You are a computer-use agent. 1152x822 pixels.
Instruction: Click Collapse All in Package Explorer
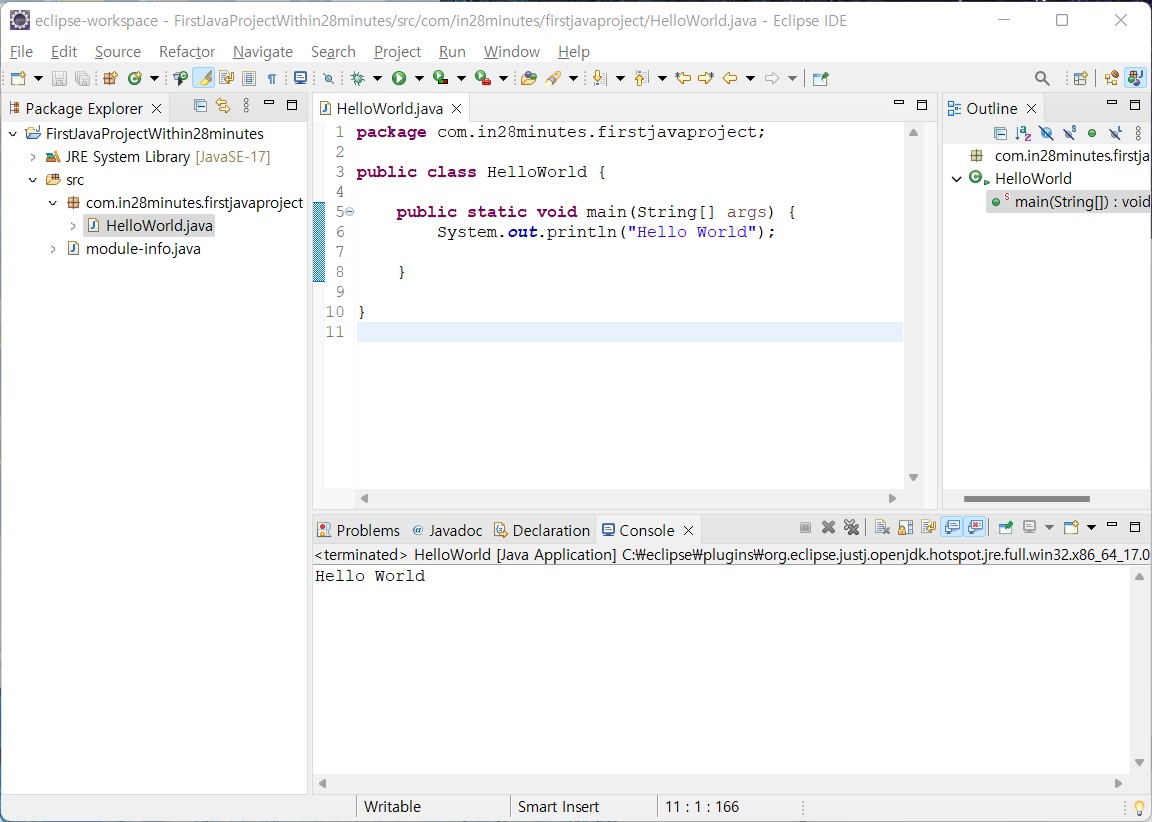point(200,106)
